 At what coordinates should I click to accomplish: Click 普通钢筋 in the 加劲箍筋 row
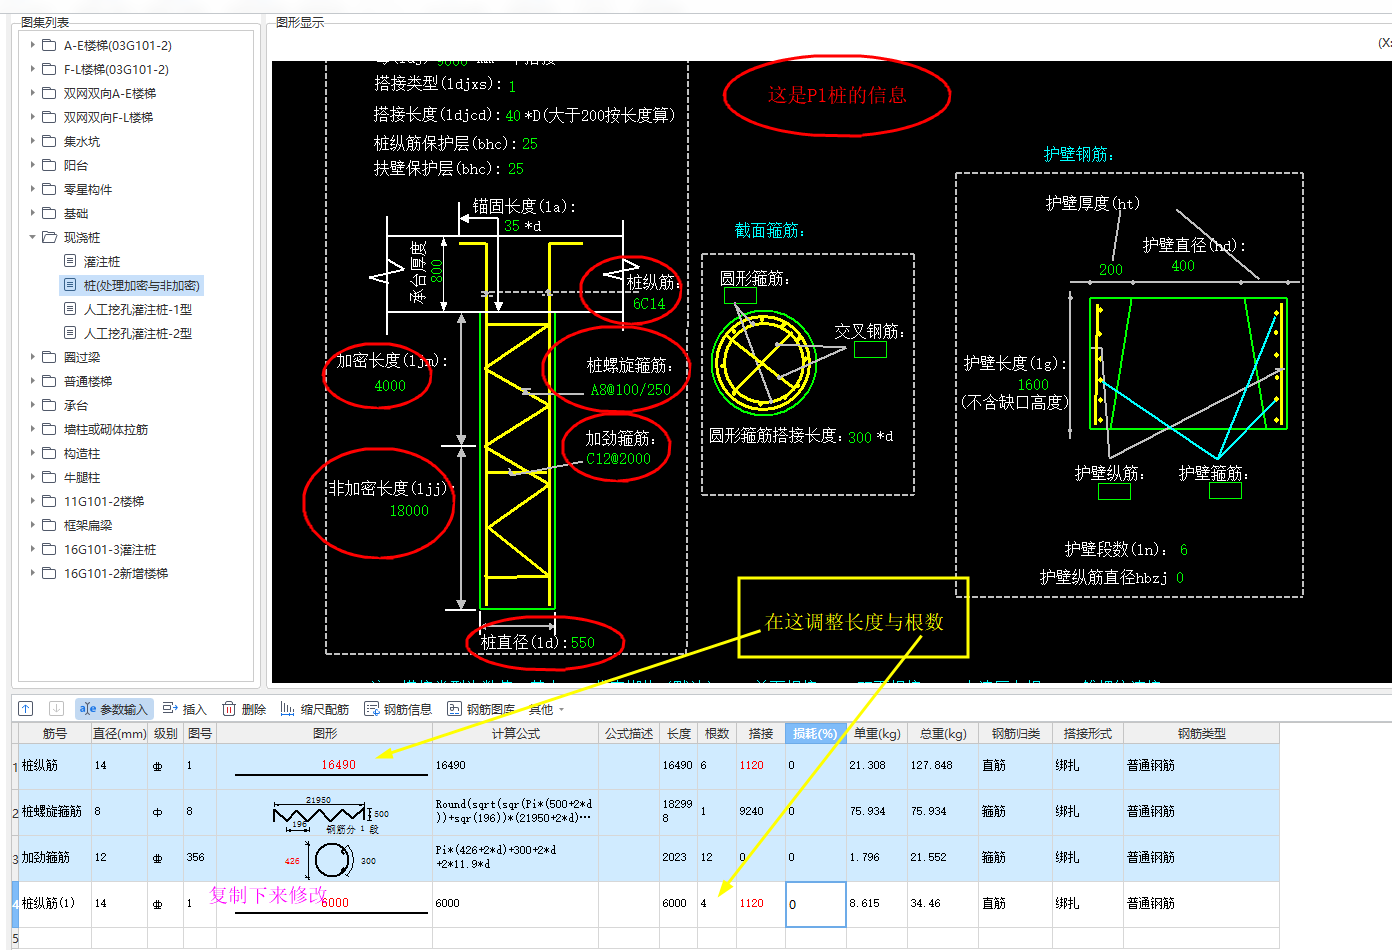(x=1151, y=858)
